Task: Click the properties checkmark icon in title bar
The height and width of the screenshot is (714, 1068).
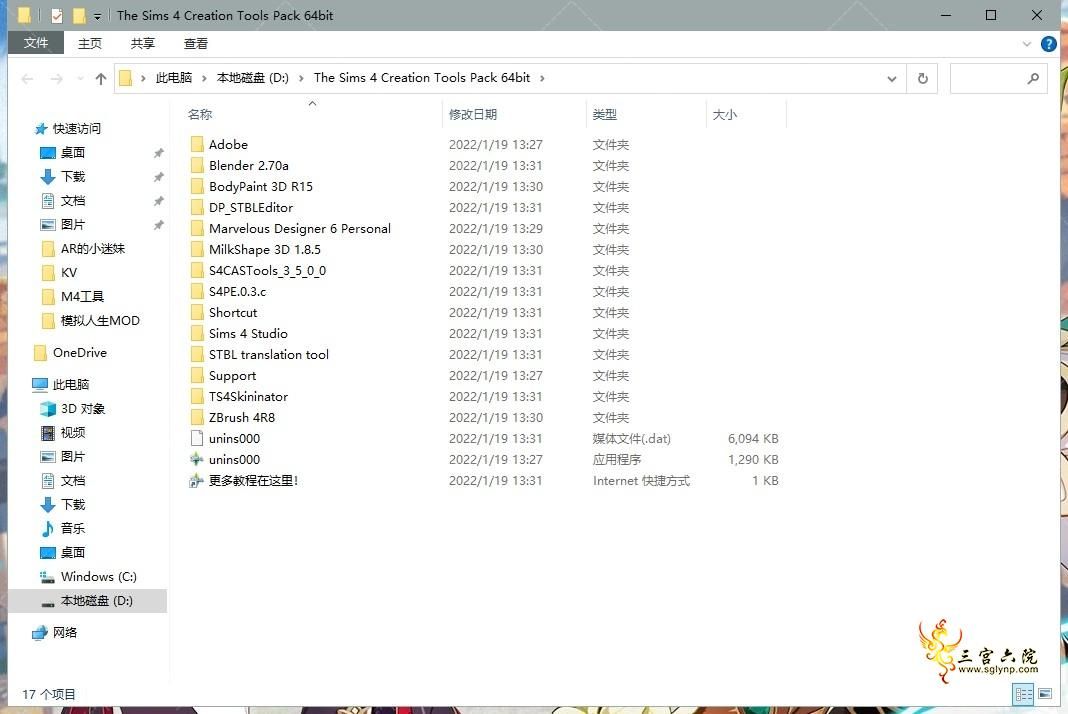Action: (57, 15)
